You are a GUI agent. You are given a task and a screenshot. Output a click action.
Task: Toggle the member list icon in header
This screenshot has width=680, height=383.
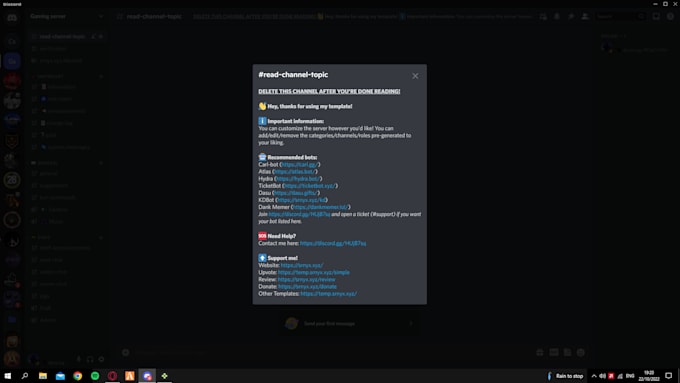click(x=585, y=16)
